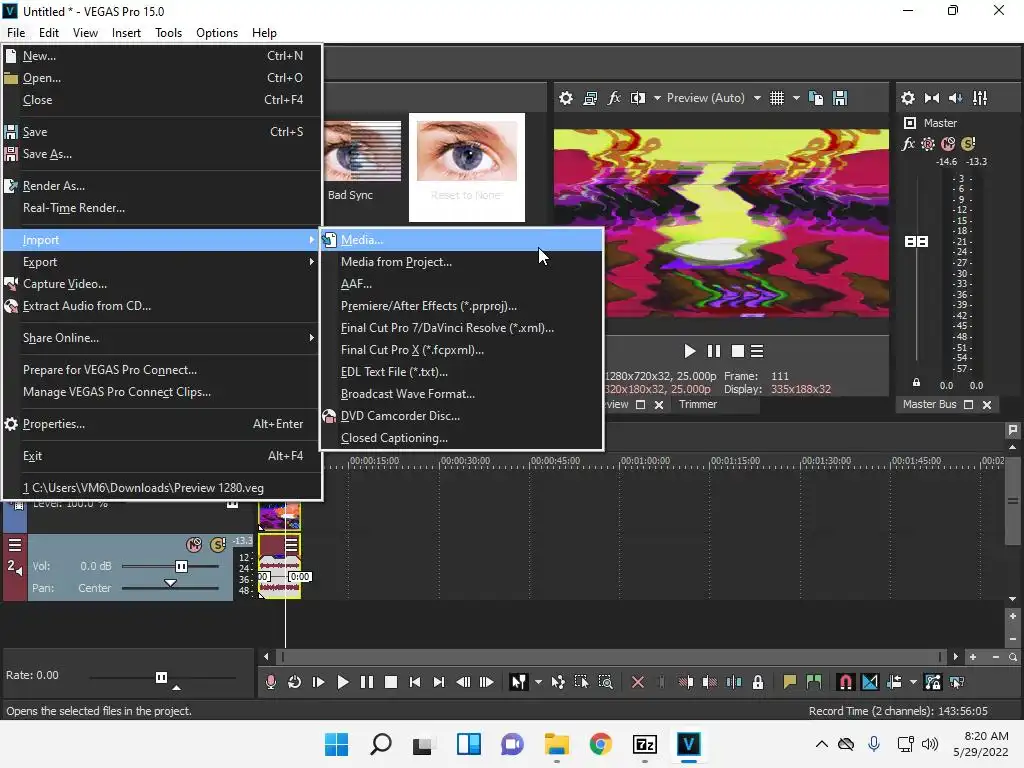Toggle loop playback button
1024x768 pixels.
tap(295, 682)
